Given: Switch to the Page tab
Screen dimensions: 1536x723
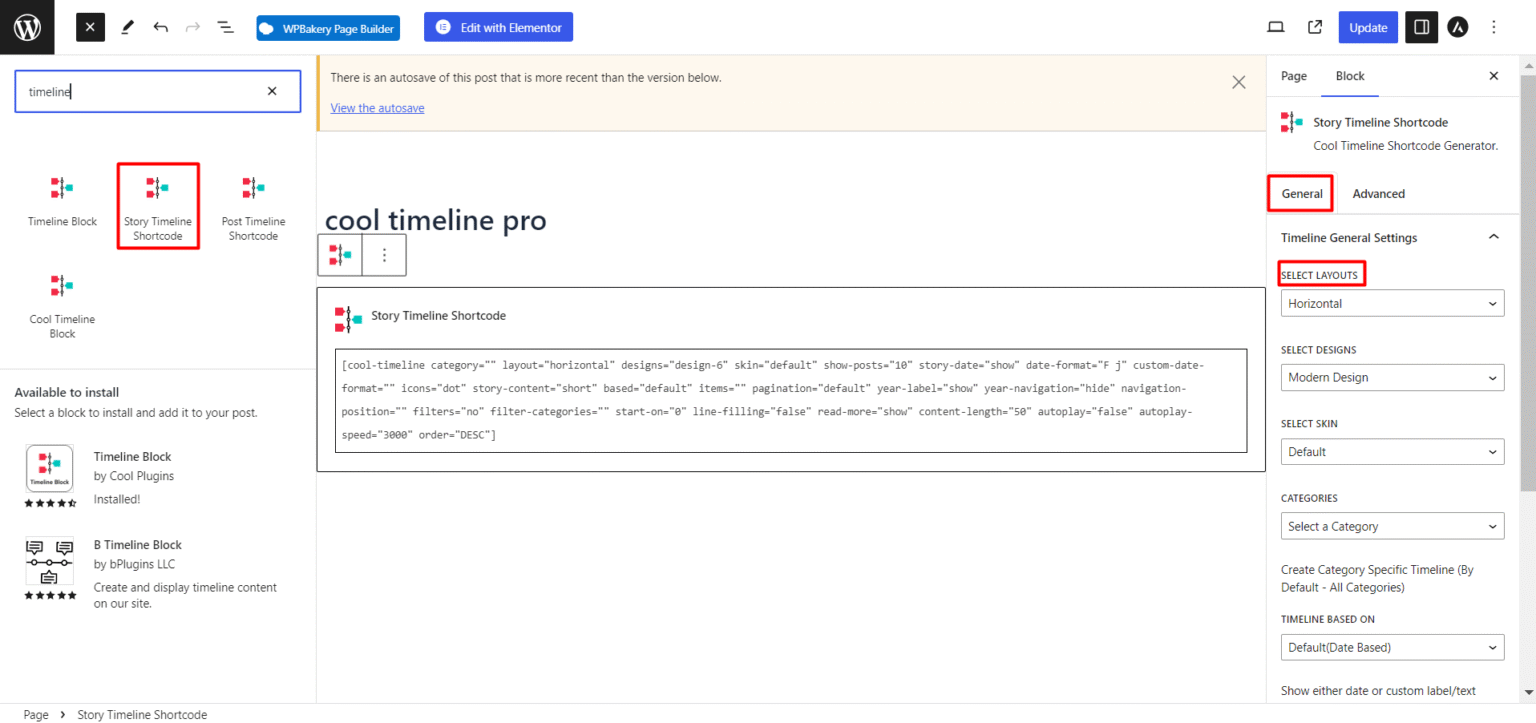Looking at the screenshot, I should 1293,76.
